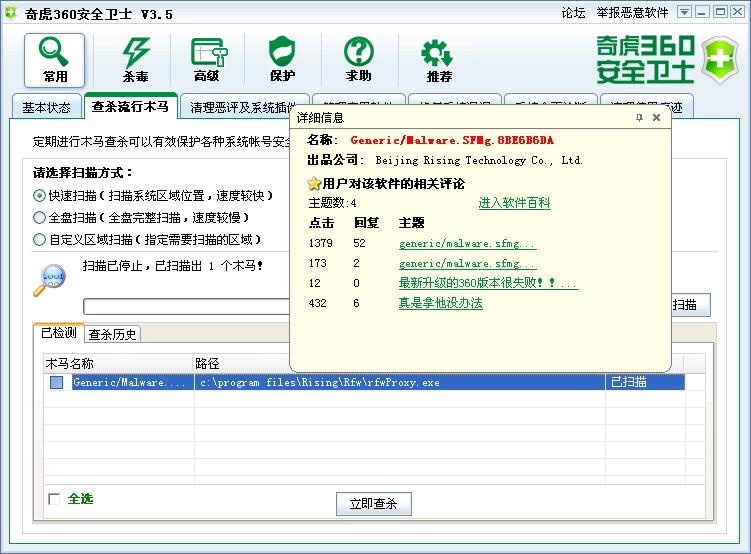Click malware name Generic/Malware.SFMg.8BE6B6DA in popup

pos(452,140)
